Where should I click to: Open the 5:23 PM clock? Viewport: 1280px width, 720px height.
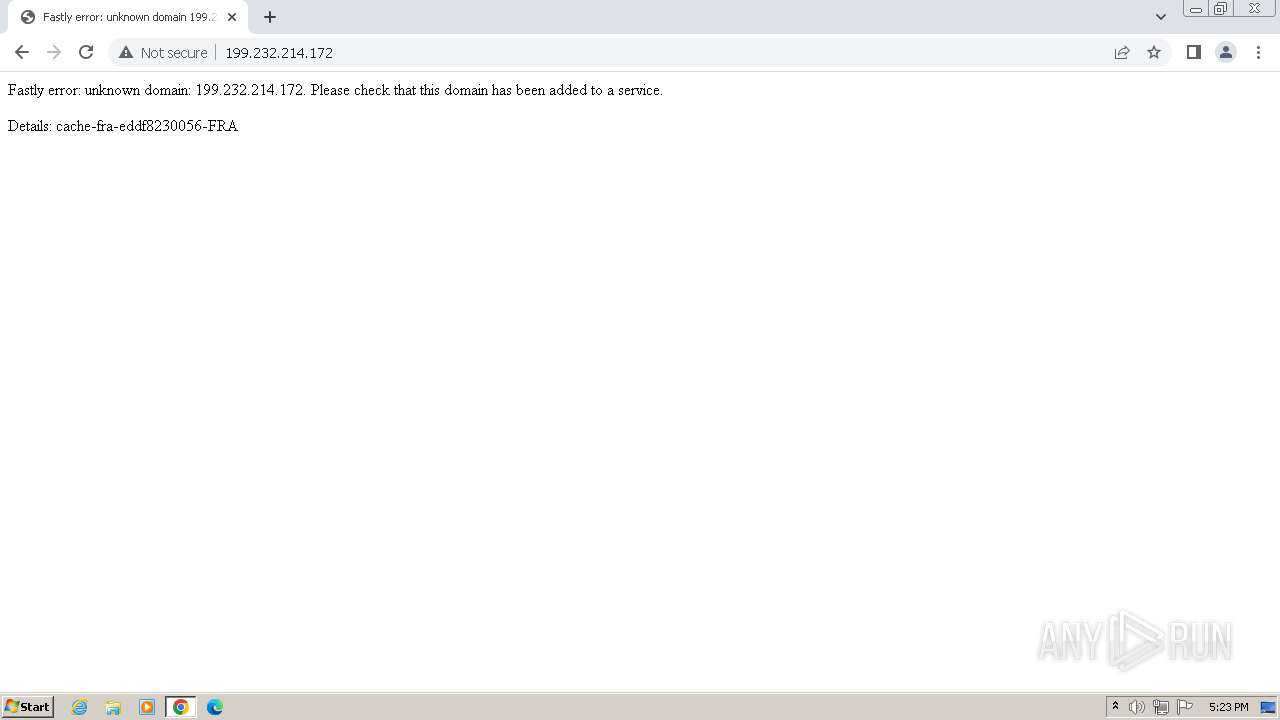pos(1228,707)
